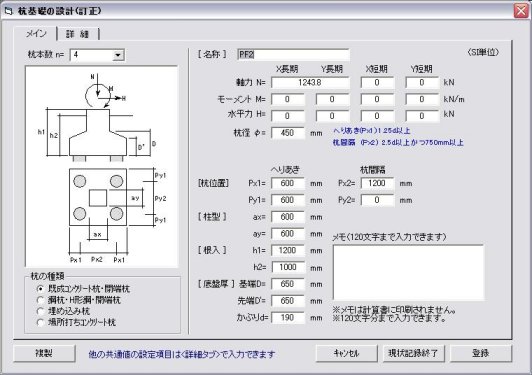Click the 登録 button
532x375 pixels.
[x=480, y=353]
